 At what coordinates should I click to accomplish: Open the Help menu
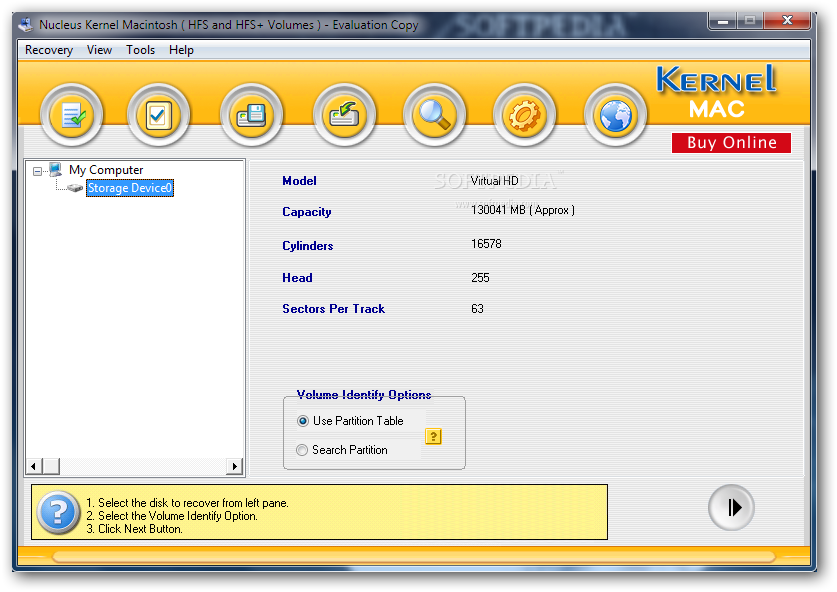point(181,50)
